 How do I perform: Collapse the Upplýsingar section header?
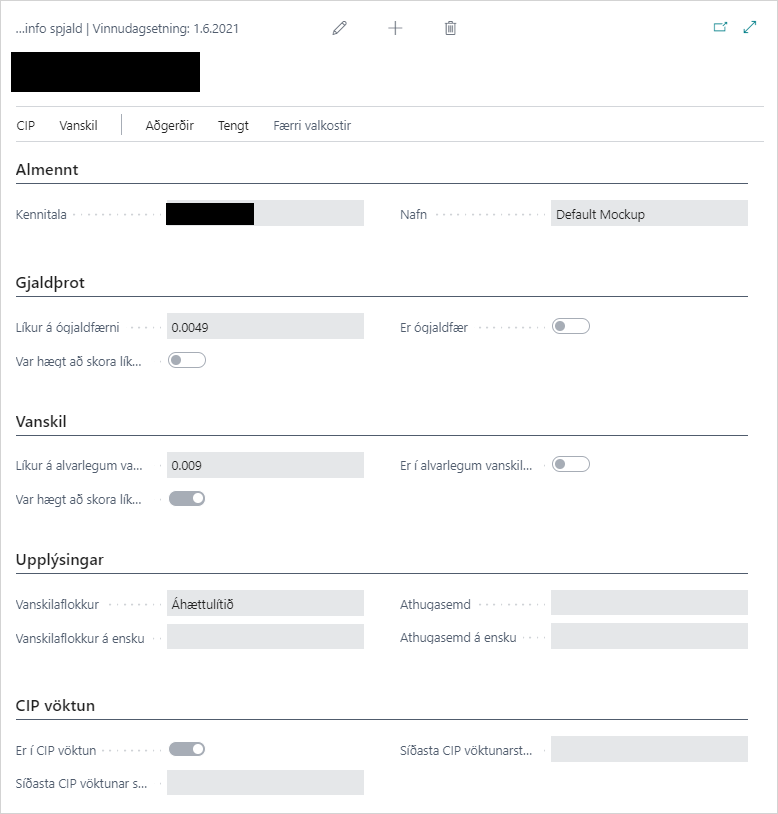pos(60,559)
